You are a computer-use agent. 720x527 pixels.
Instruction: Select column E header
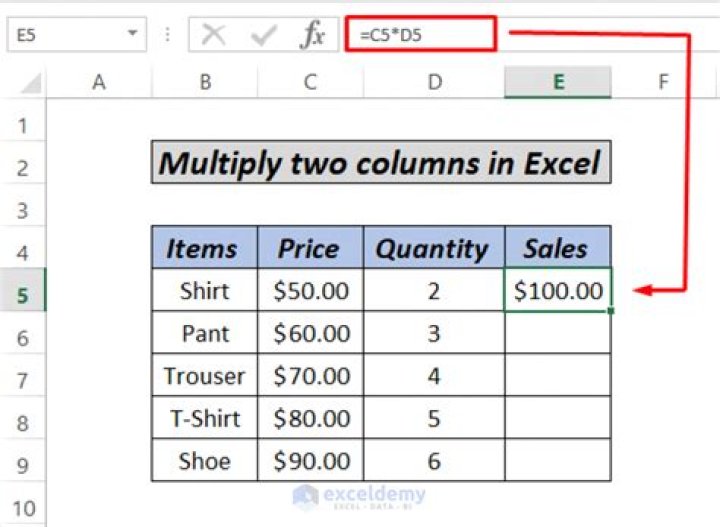coord(558,82)
